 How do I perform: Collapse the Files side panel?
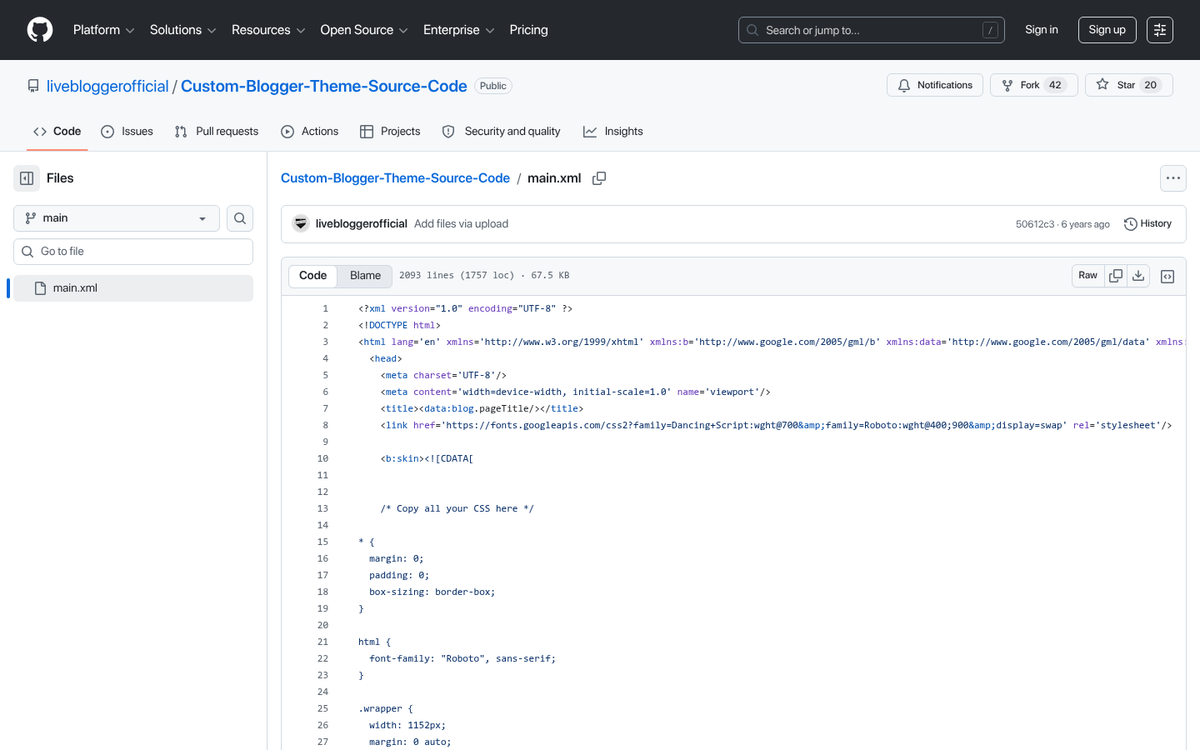(x=27, y=178)
